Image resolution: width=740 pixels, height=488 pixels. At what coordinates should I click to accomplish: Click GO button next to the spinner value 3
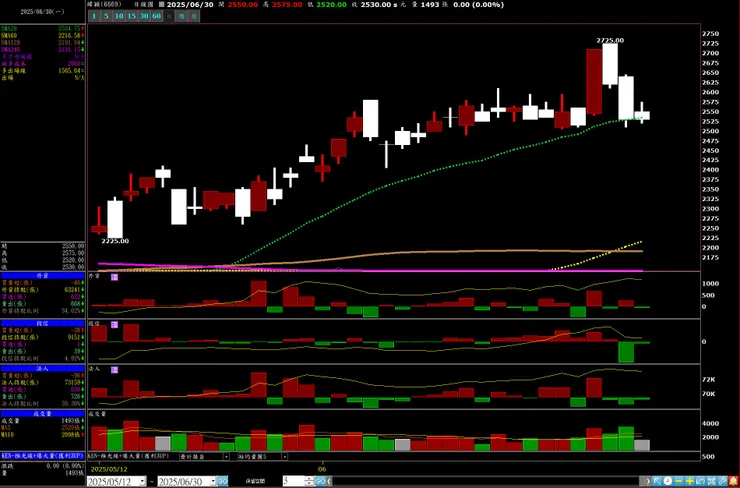[x=320, y=481]
